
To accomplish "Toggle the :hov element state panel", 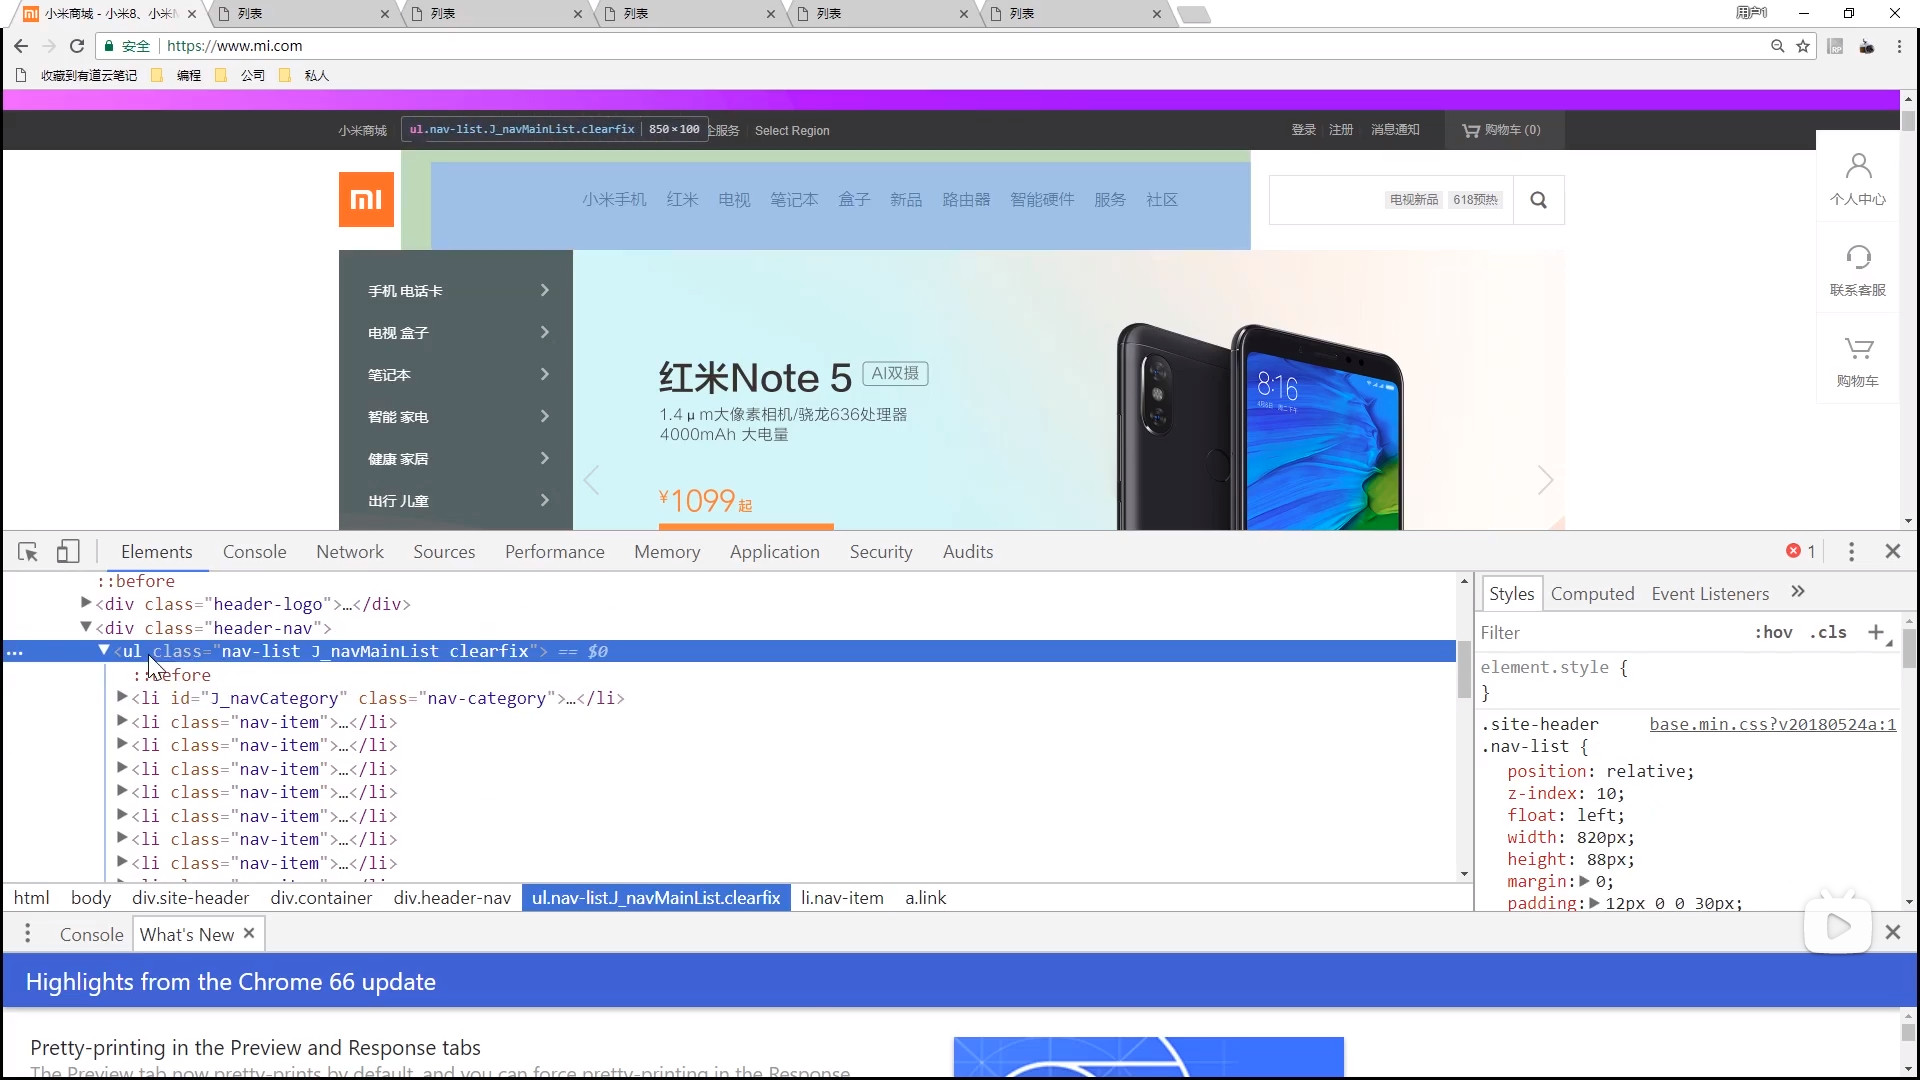I will [1773, 633].
